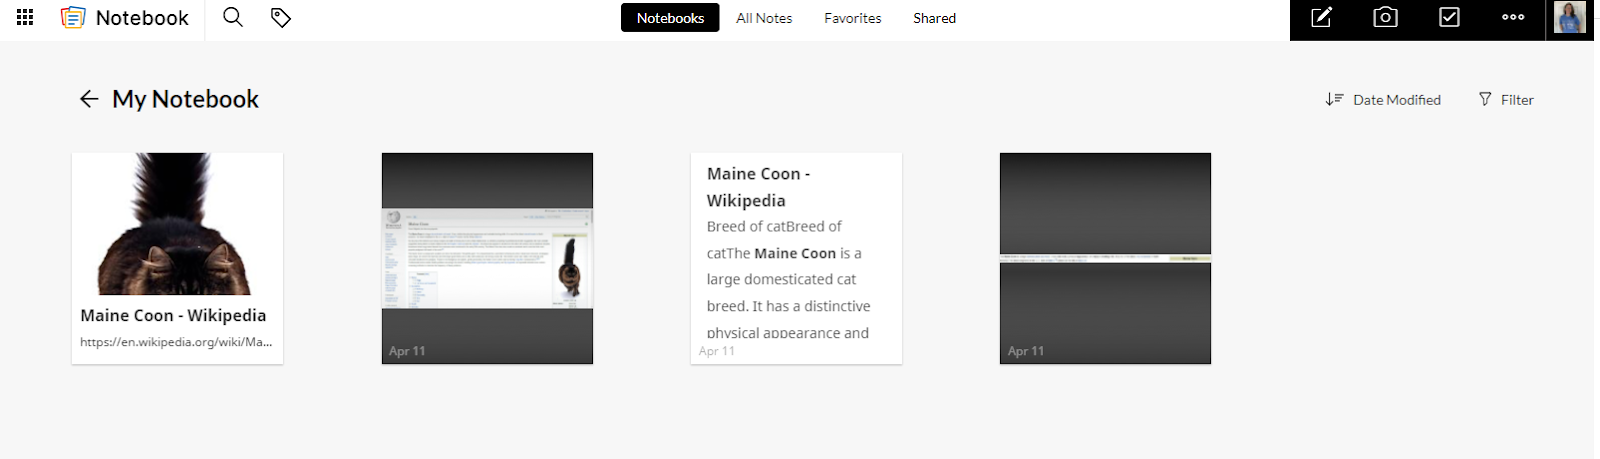This screenshot has height=459, width=1600.
Task: Open the Maine Coon cat photo note card
Action: tap(177, 258)
